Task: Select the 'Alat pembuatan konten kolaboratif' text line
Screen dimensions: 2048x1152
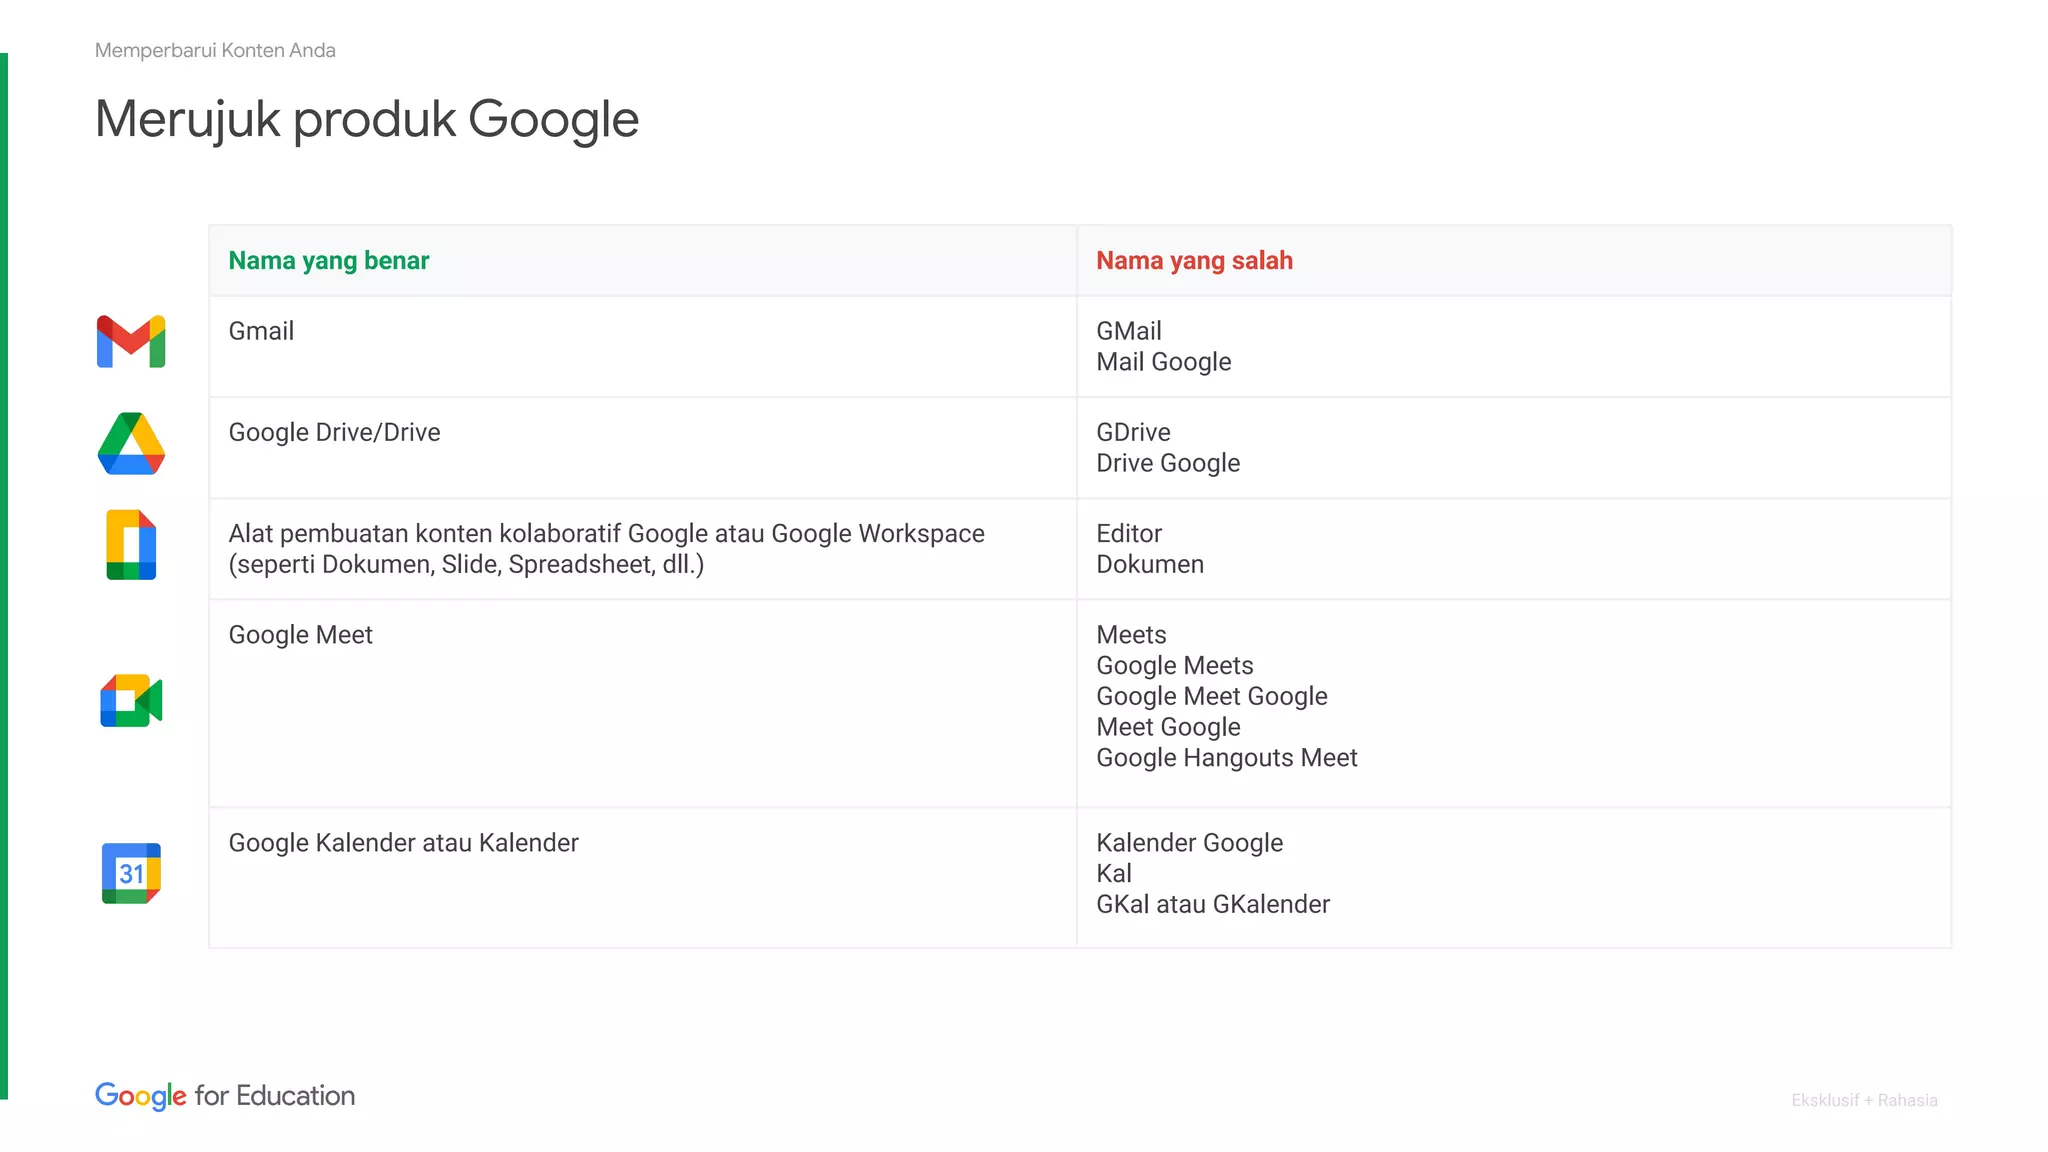Action: pos(607,534)
